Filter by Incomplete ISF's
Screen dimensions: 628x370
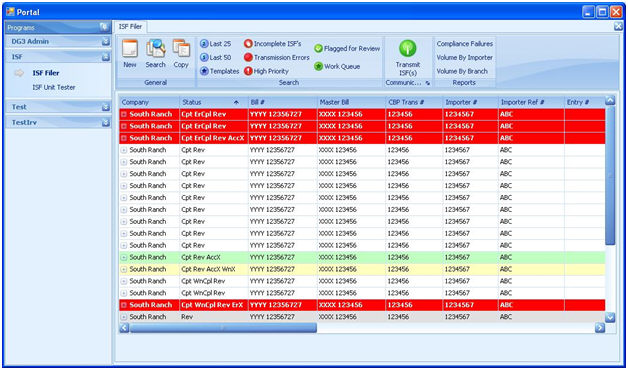pos(272,44)
